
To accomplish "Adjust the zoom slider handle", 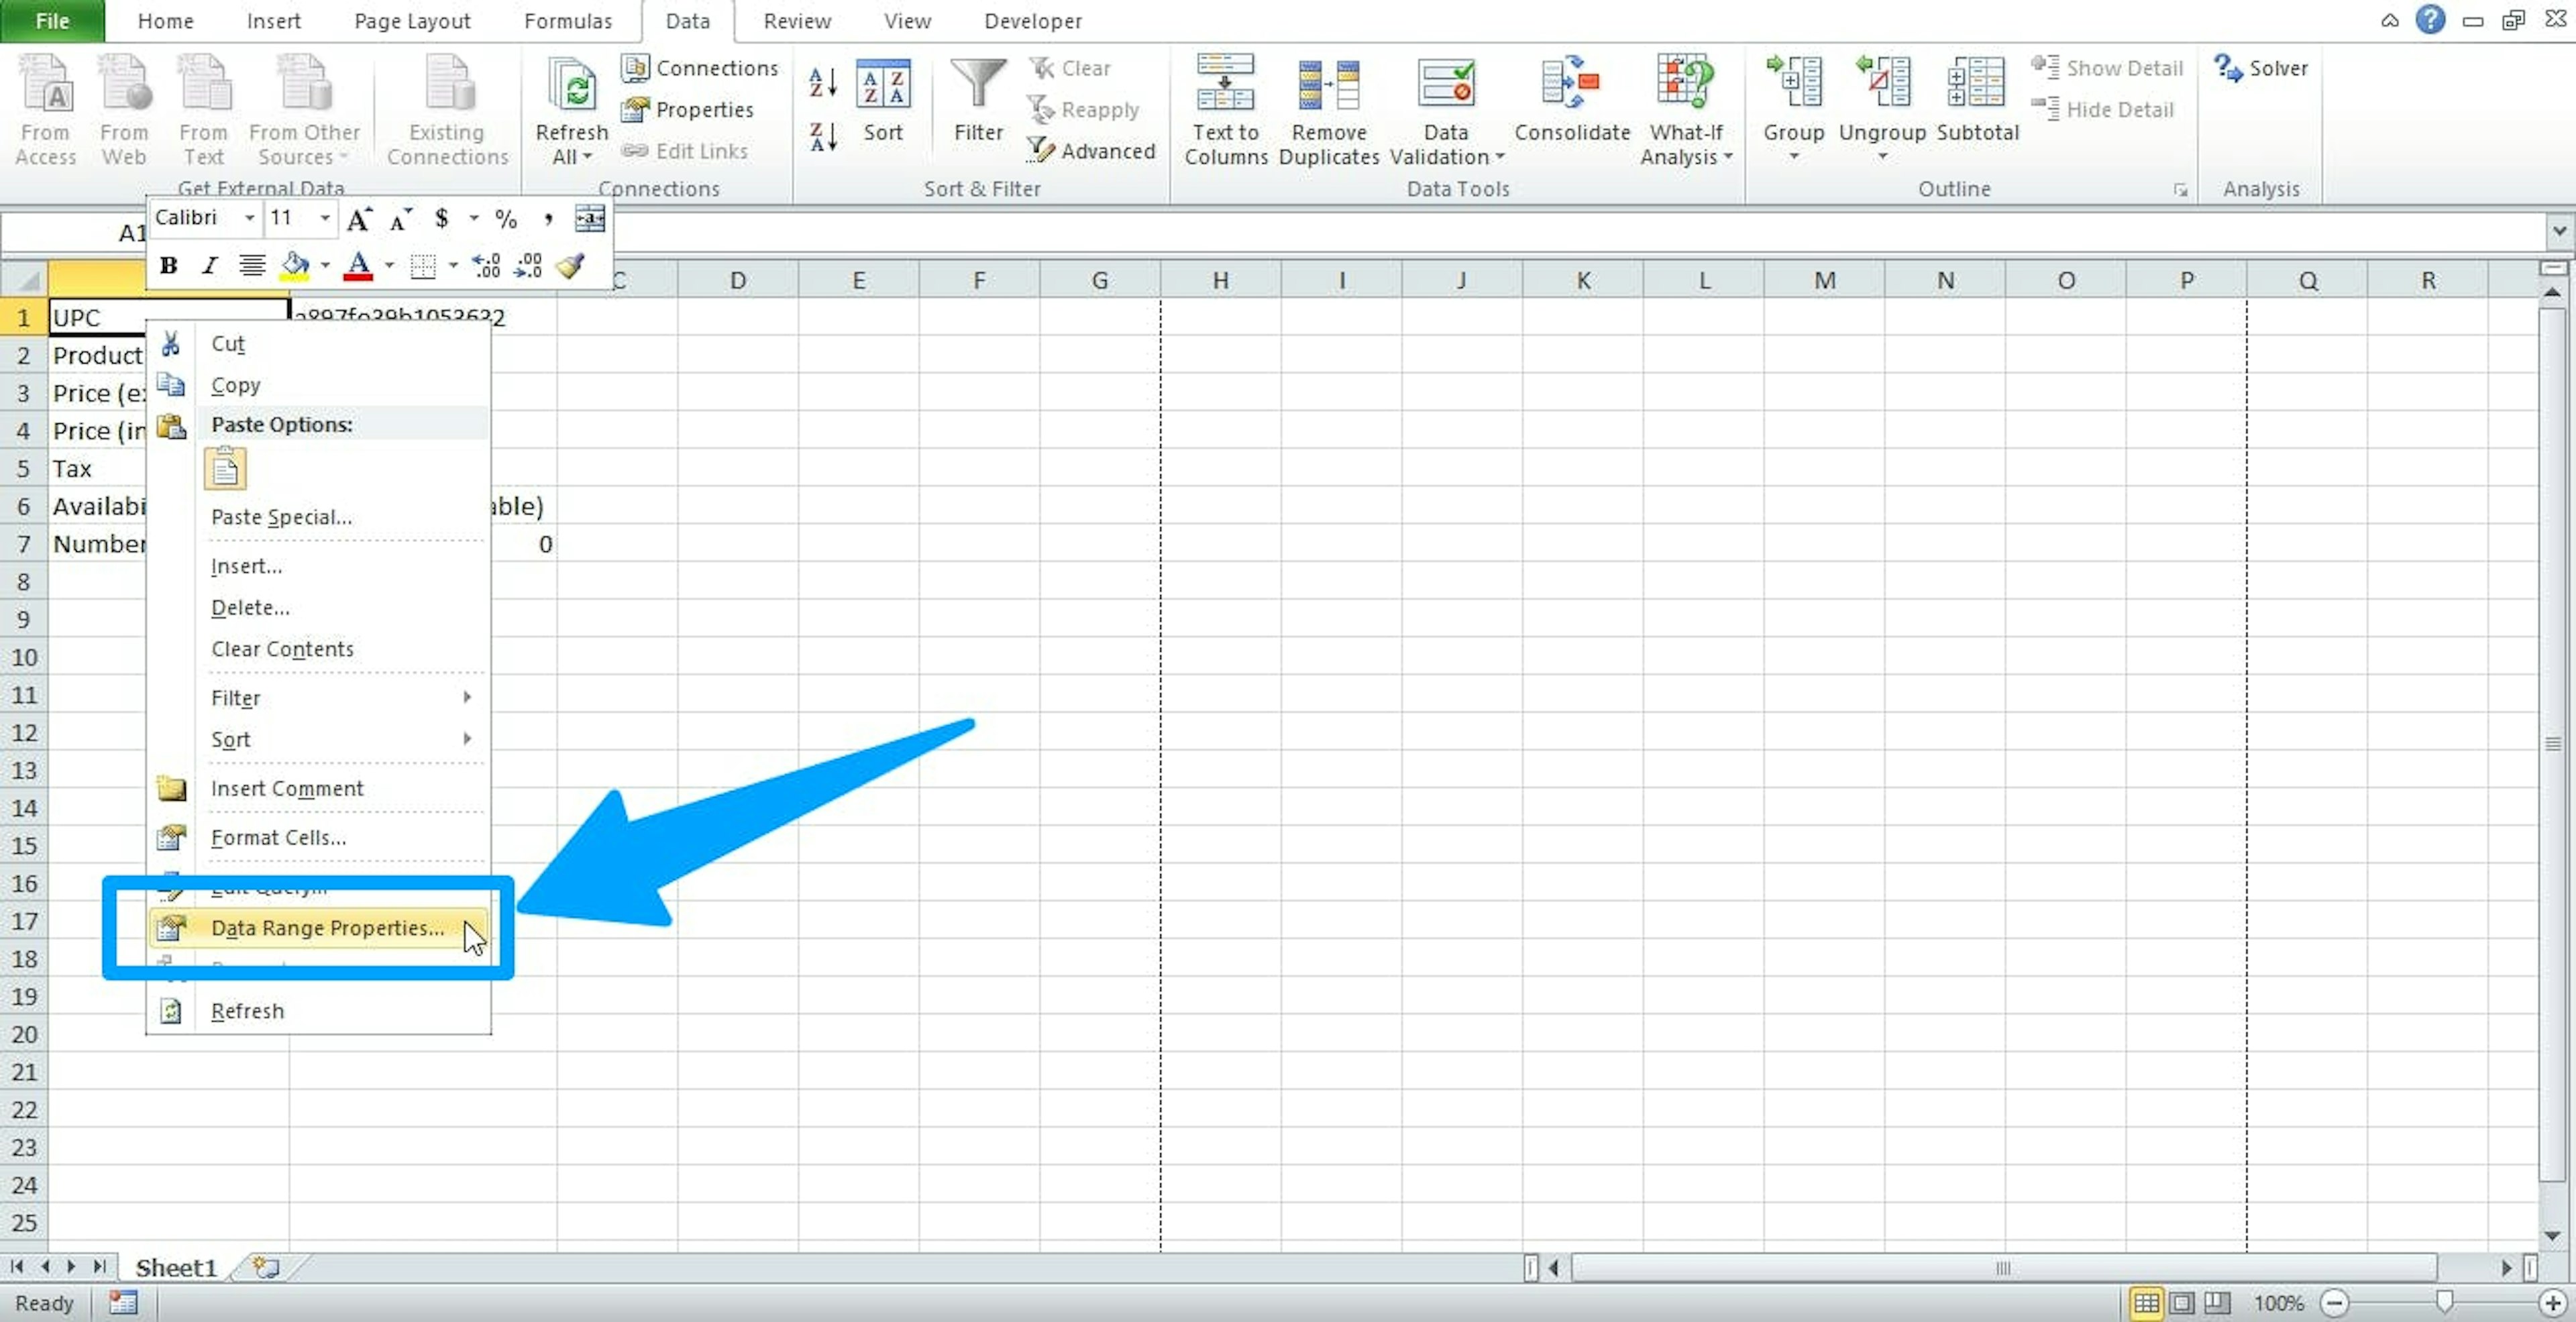I will 2444,1302.
